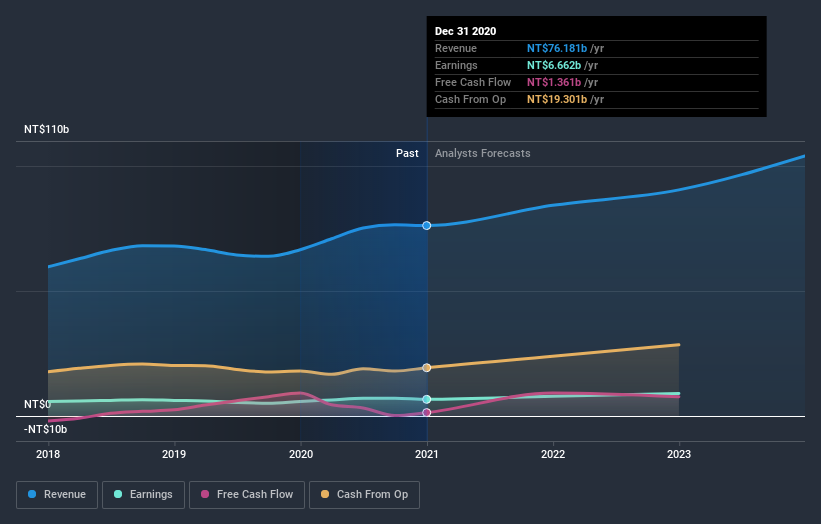The width and height of the screenshot is (821, 524).
Task: Click the Dec 31 2020 tooltip title
Action: coord(465,31)
